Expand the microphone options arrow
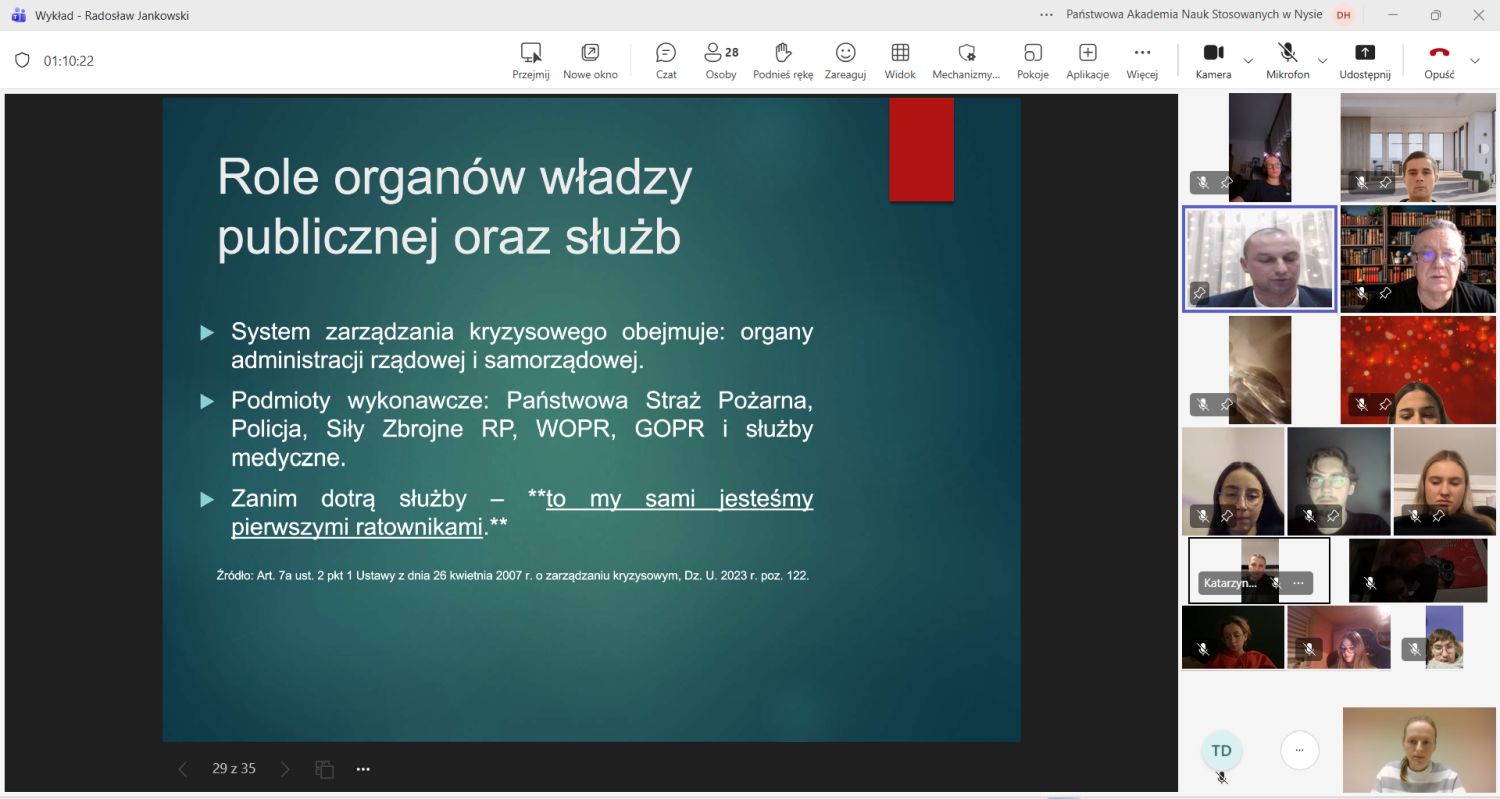The height and width of the screenshot is (799, 1500). pyautogui.click(x=1322, y=61)
